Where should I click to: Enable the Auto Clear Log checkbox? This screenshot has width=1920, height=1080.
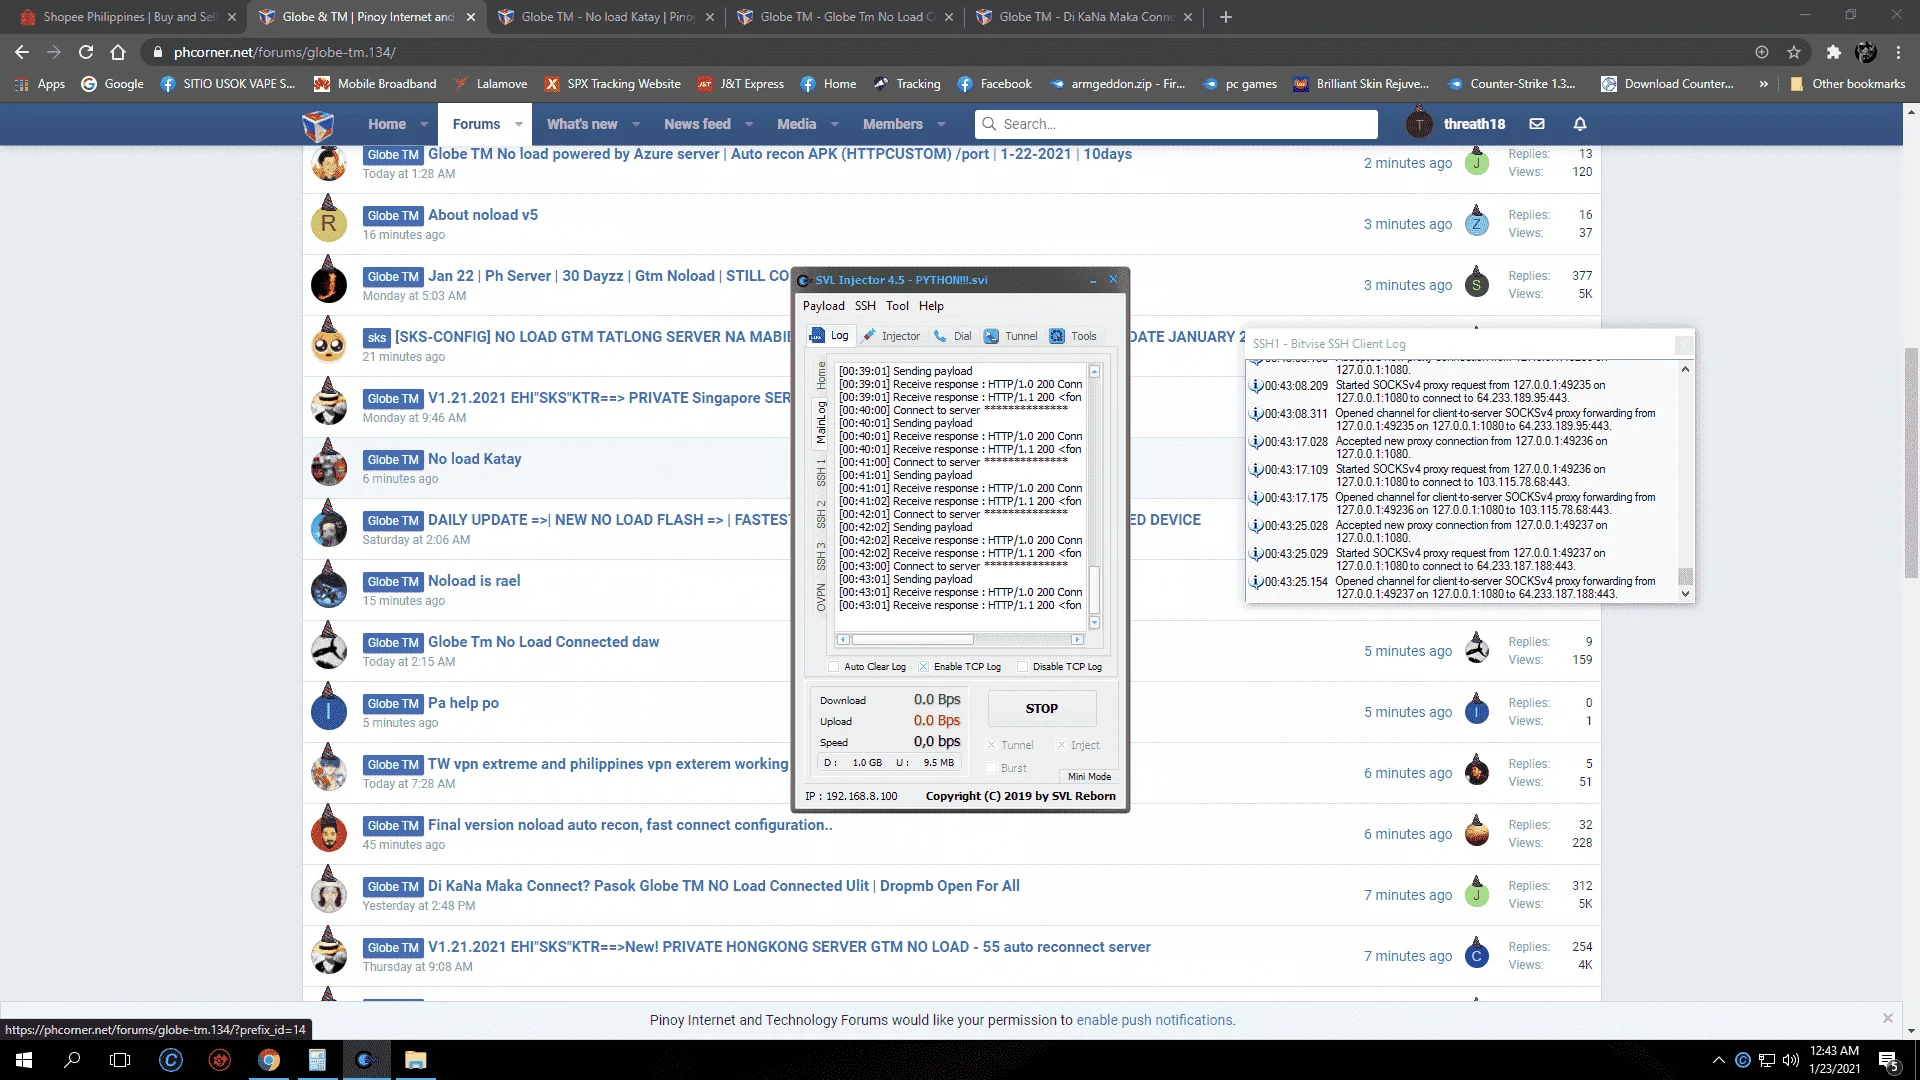pos(834,667)
